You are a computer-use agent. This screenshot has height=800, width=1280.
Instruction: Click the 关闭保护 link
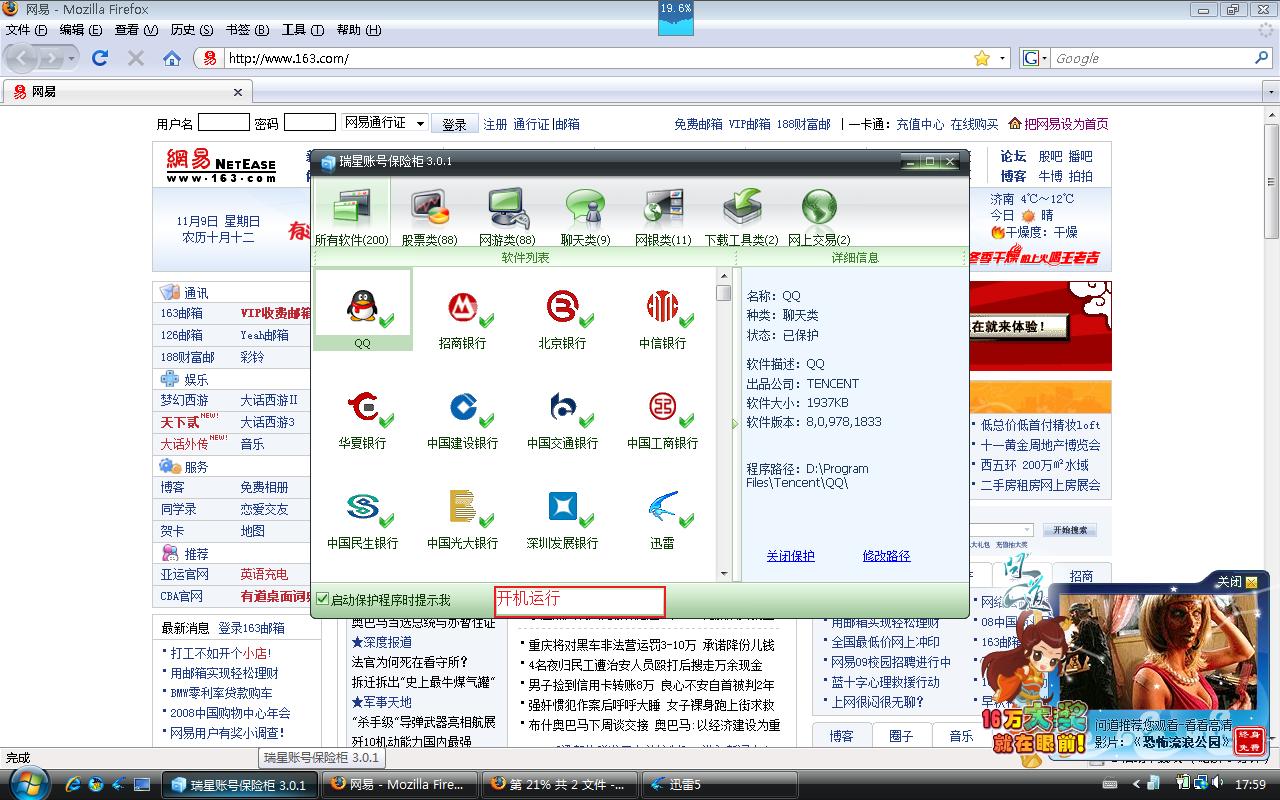(x=790, y=556)
